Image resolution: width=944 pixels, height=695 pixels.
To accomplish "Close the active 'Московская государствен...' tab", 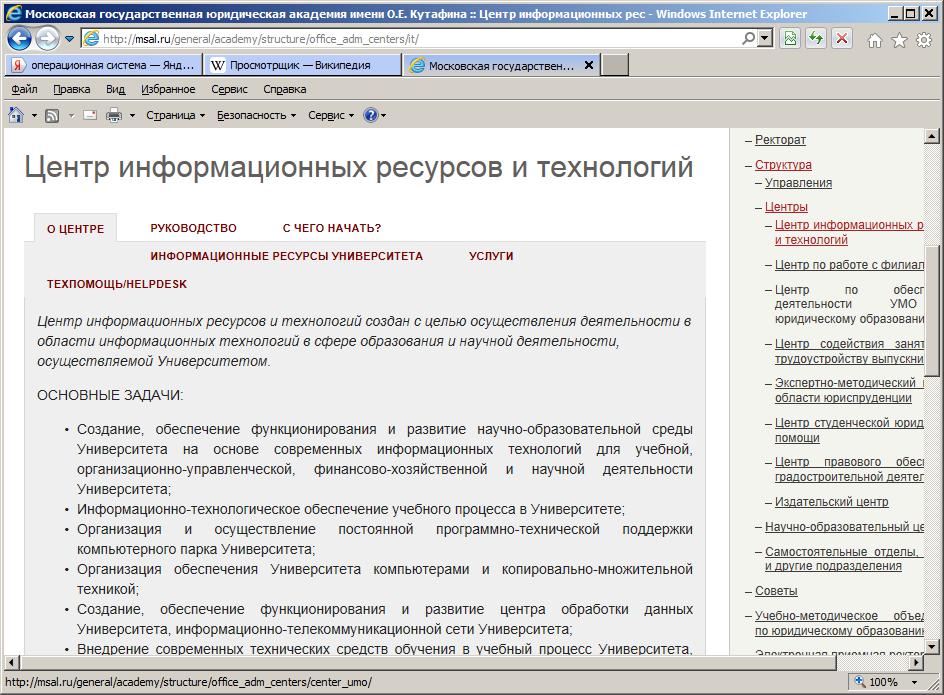I will pos(589,64).
